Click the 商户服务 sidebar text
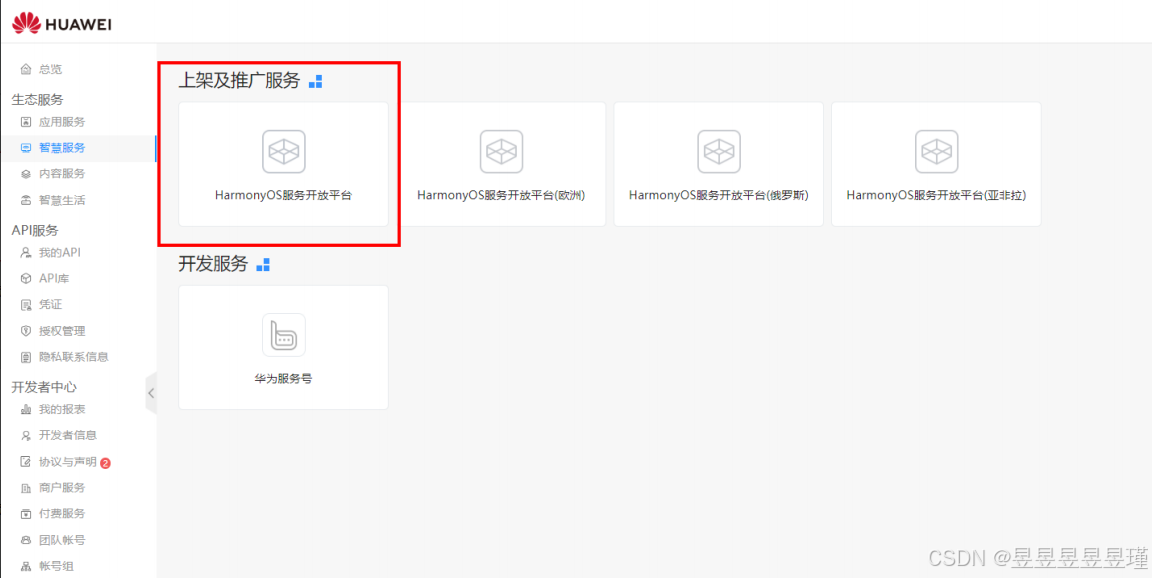The image size is (1152, 578). point(62,488)
